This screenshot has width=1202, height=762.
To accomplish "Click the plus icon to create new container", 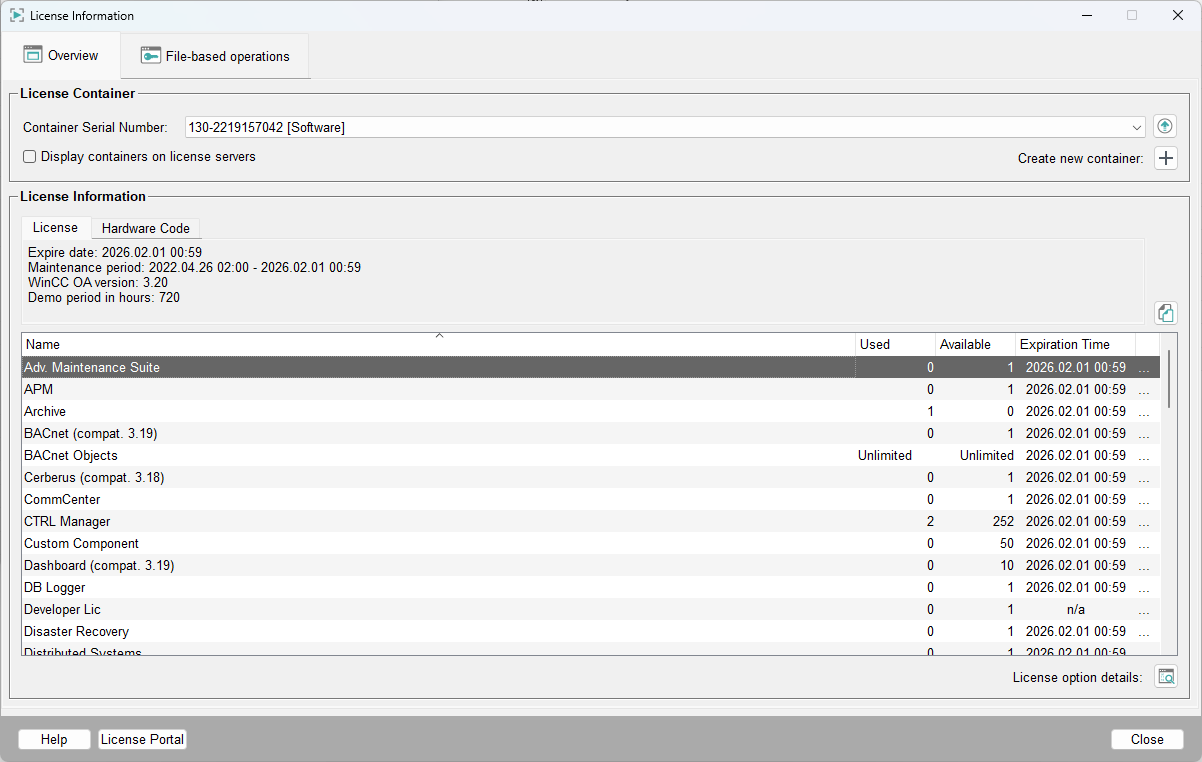I will [x=1165, y=158].
